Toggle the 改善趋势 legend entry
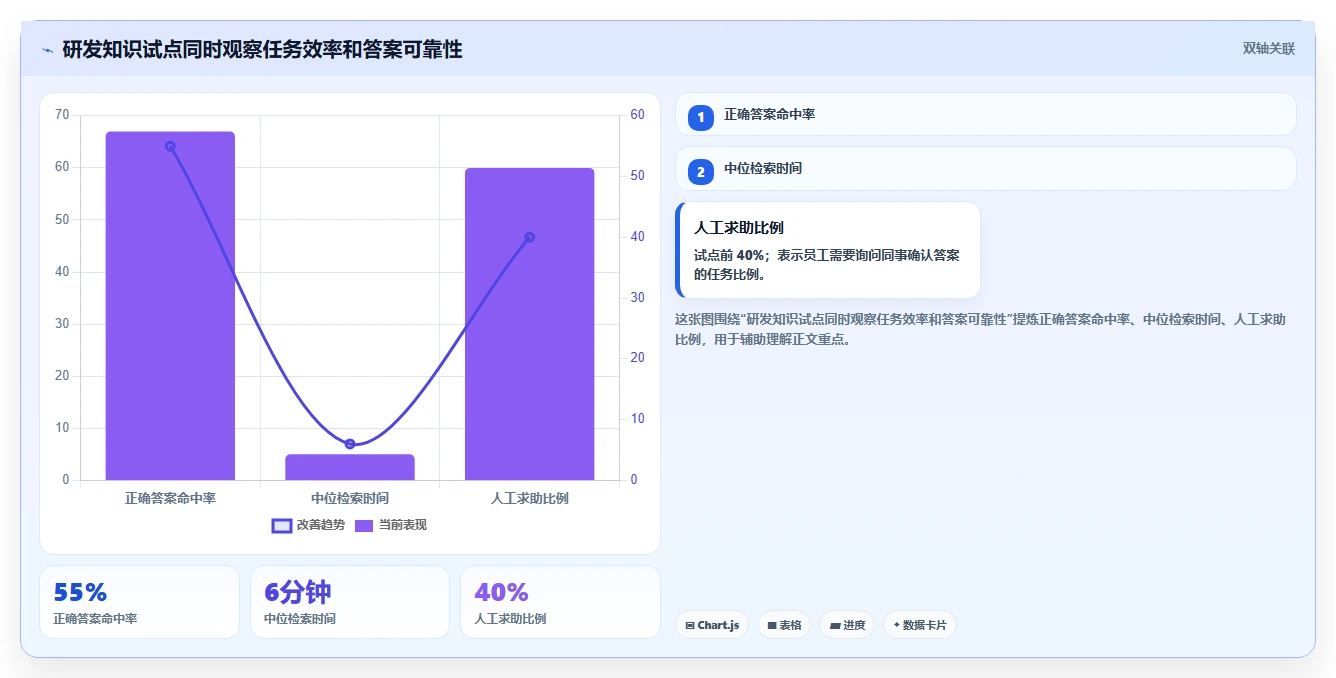The height and width of the screenshot is (678, 1336). (x=309, y=525)
